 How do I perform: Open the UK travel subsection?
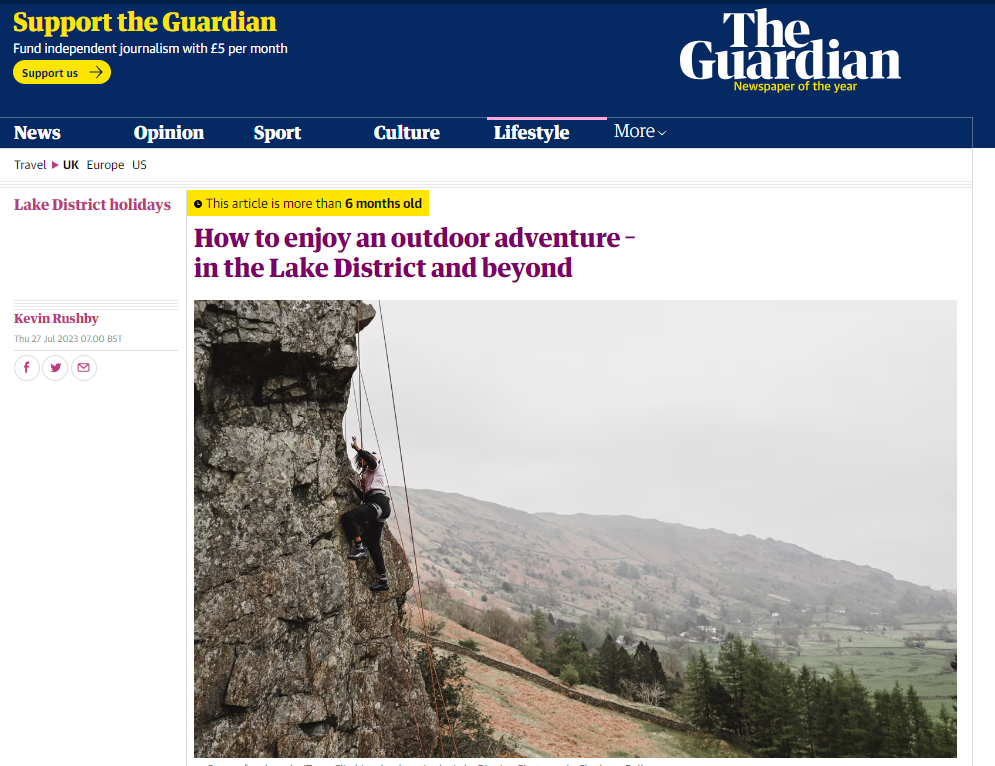pyautogui.click(x=70, y=165)
